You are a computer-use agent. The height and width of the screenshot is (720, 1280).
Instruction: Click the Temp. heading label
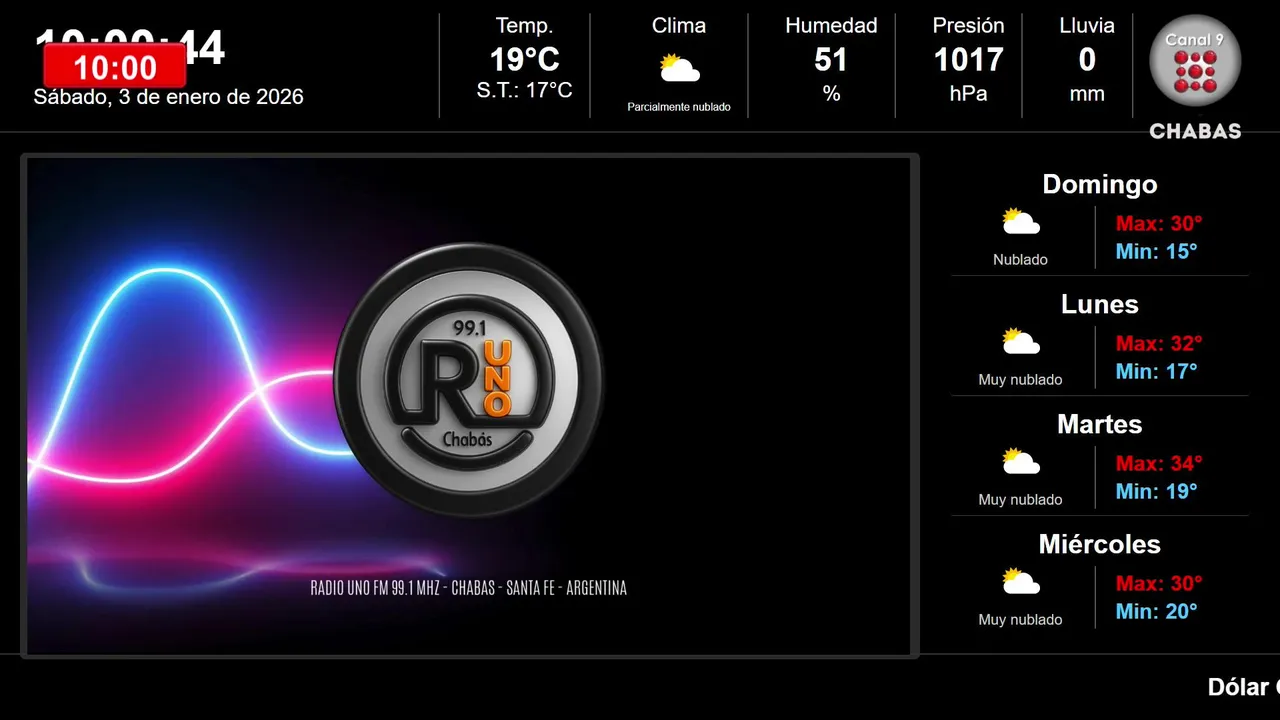(525, 26)
